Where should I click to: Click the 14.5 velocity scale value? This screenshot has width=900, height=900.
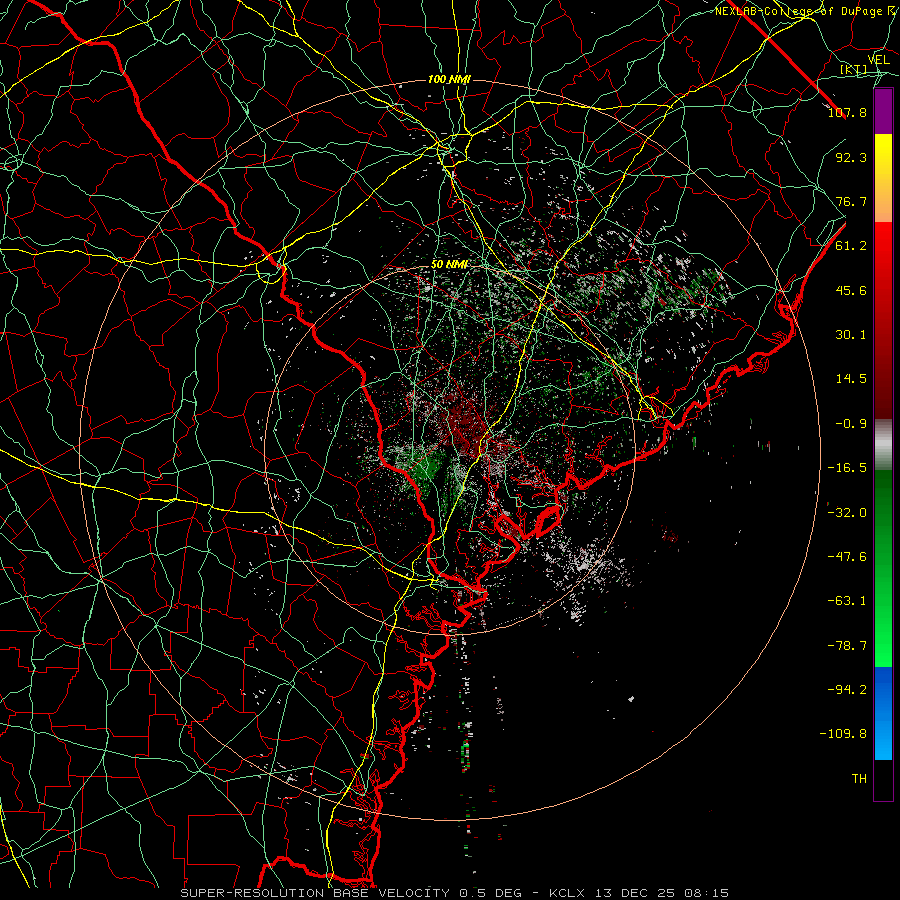point(851,379)
